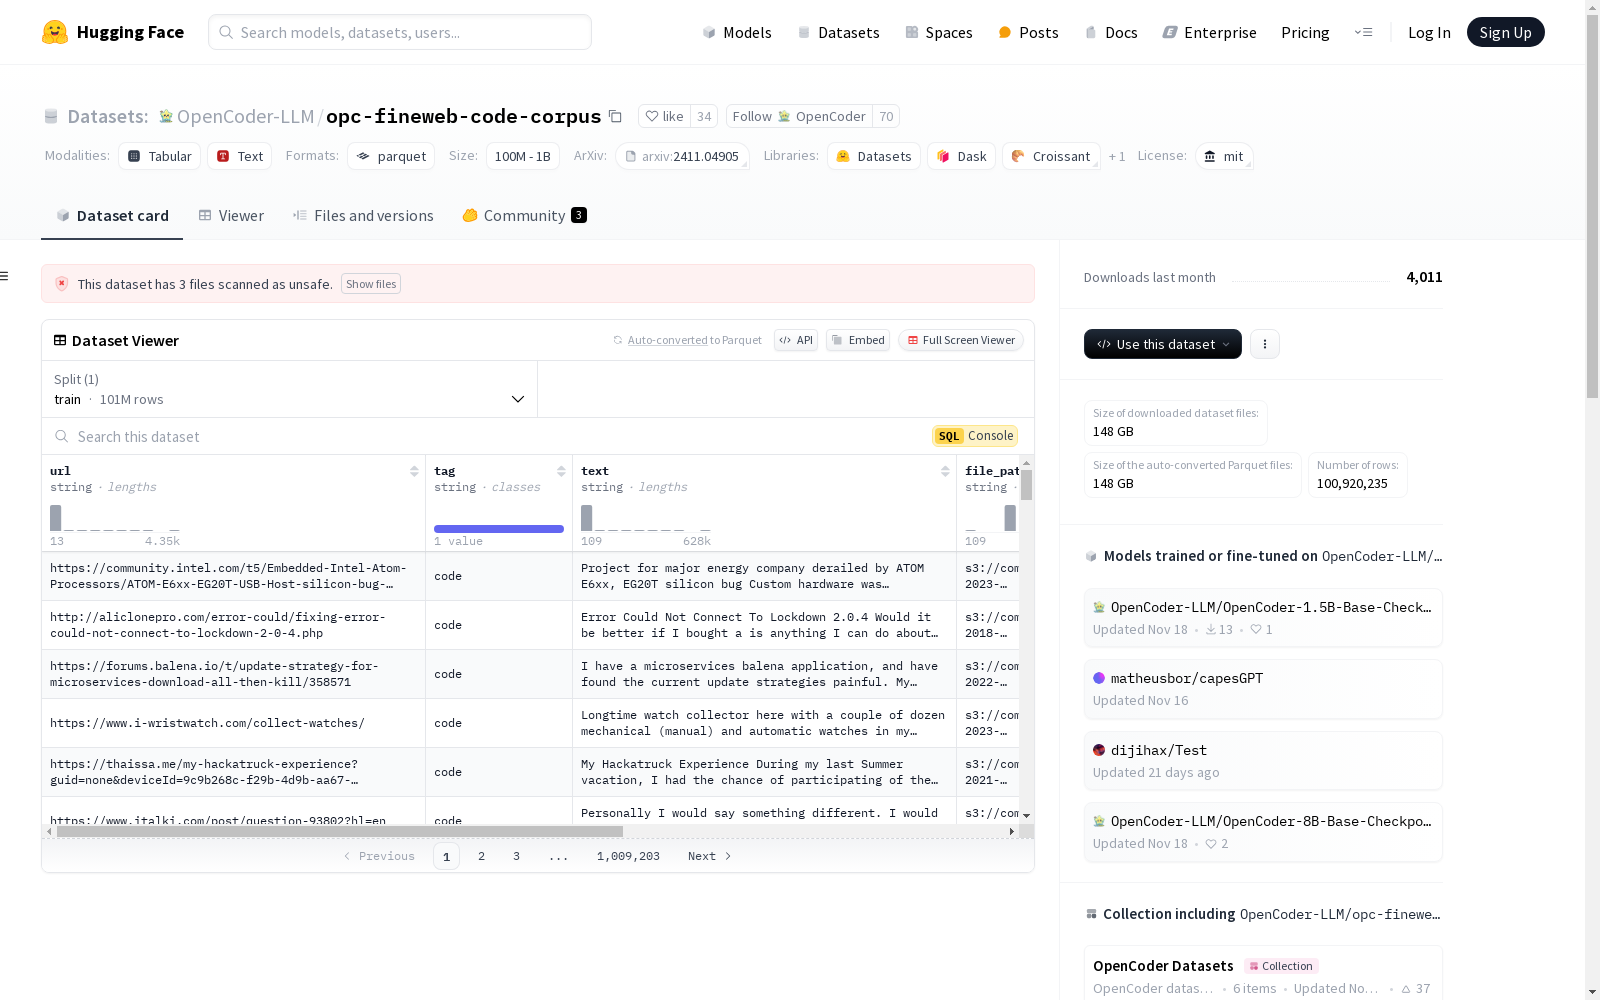Viewport: 1600px width, 1000px height.
Task: Open the navigation more-menu icon
Action: pyautogui.click(x=1363, y=32)
